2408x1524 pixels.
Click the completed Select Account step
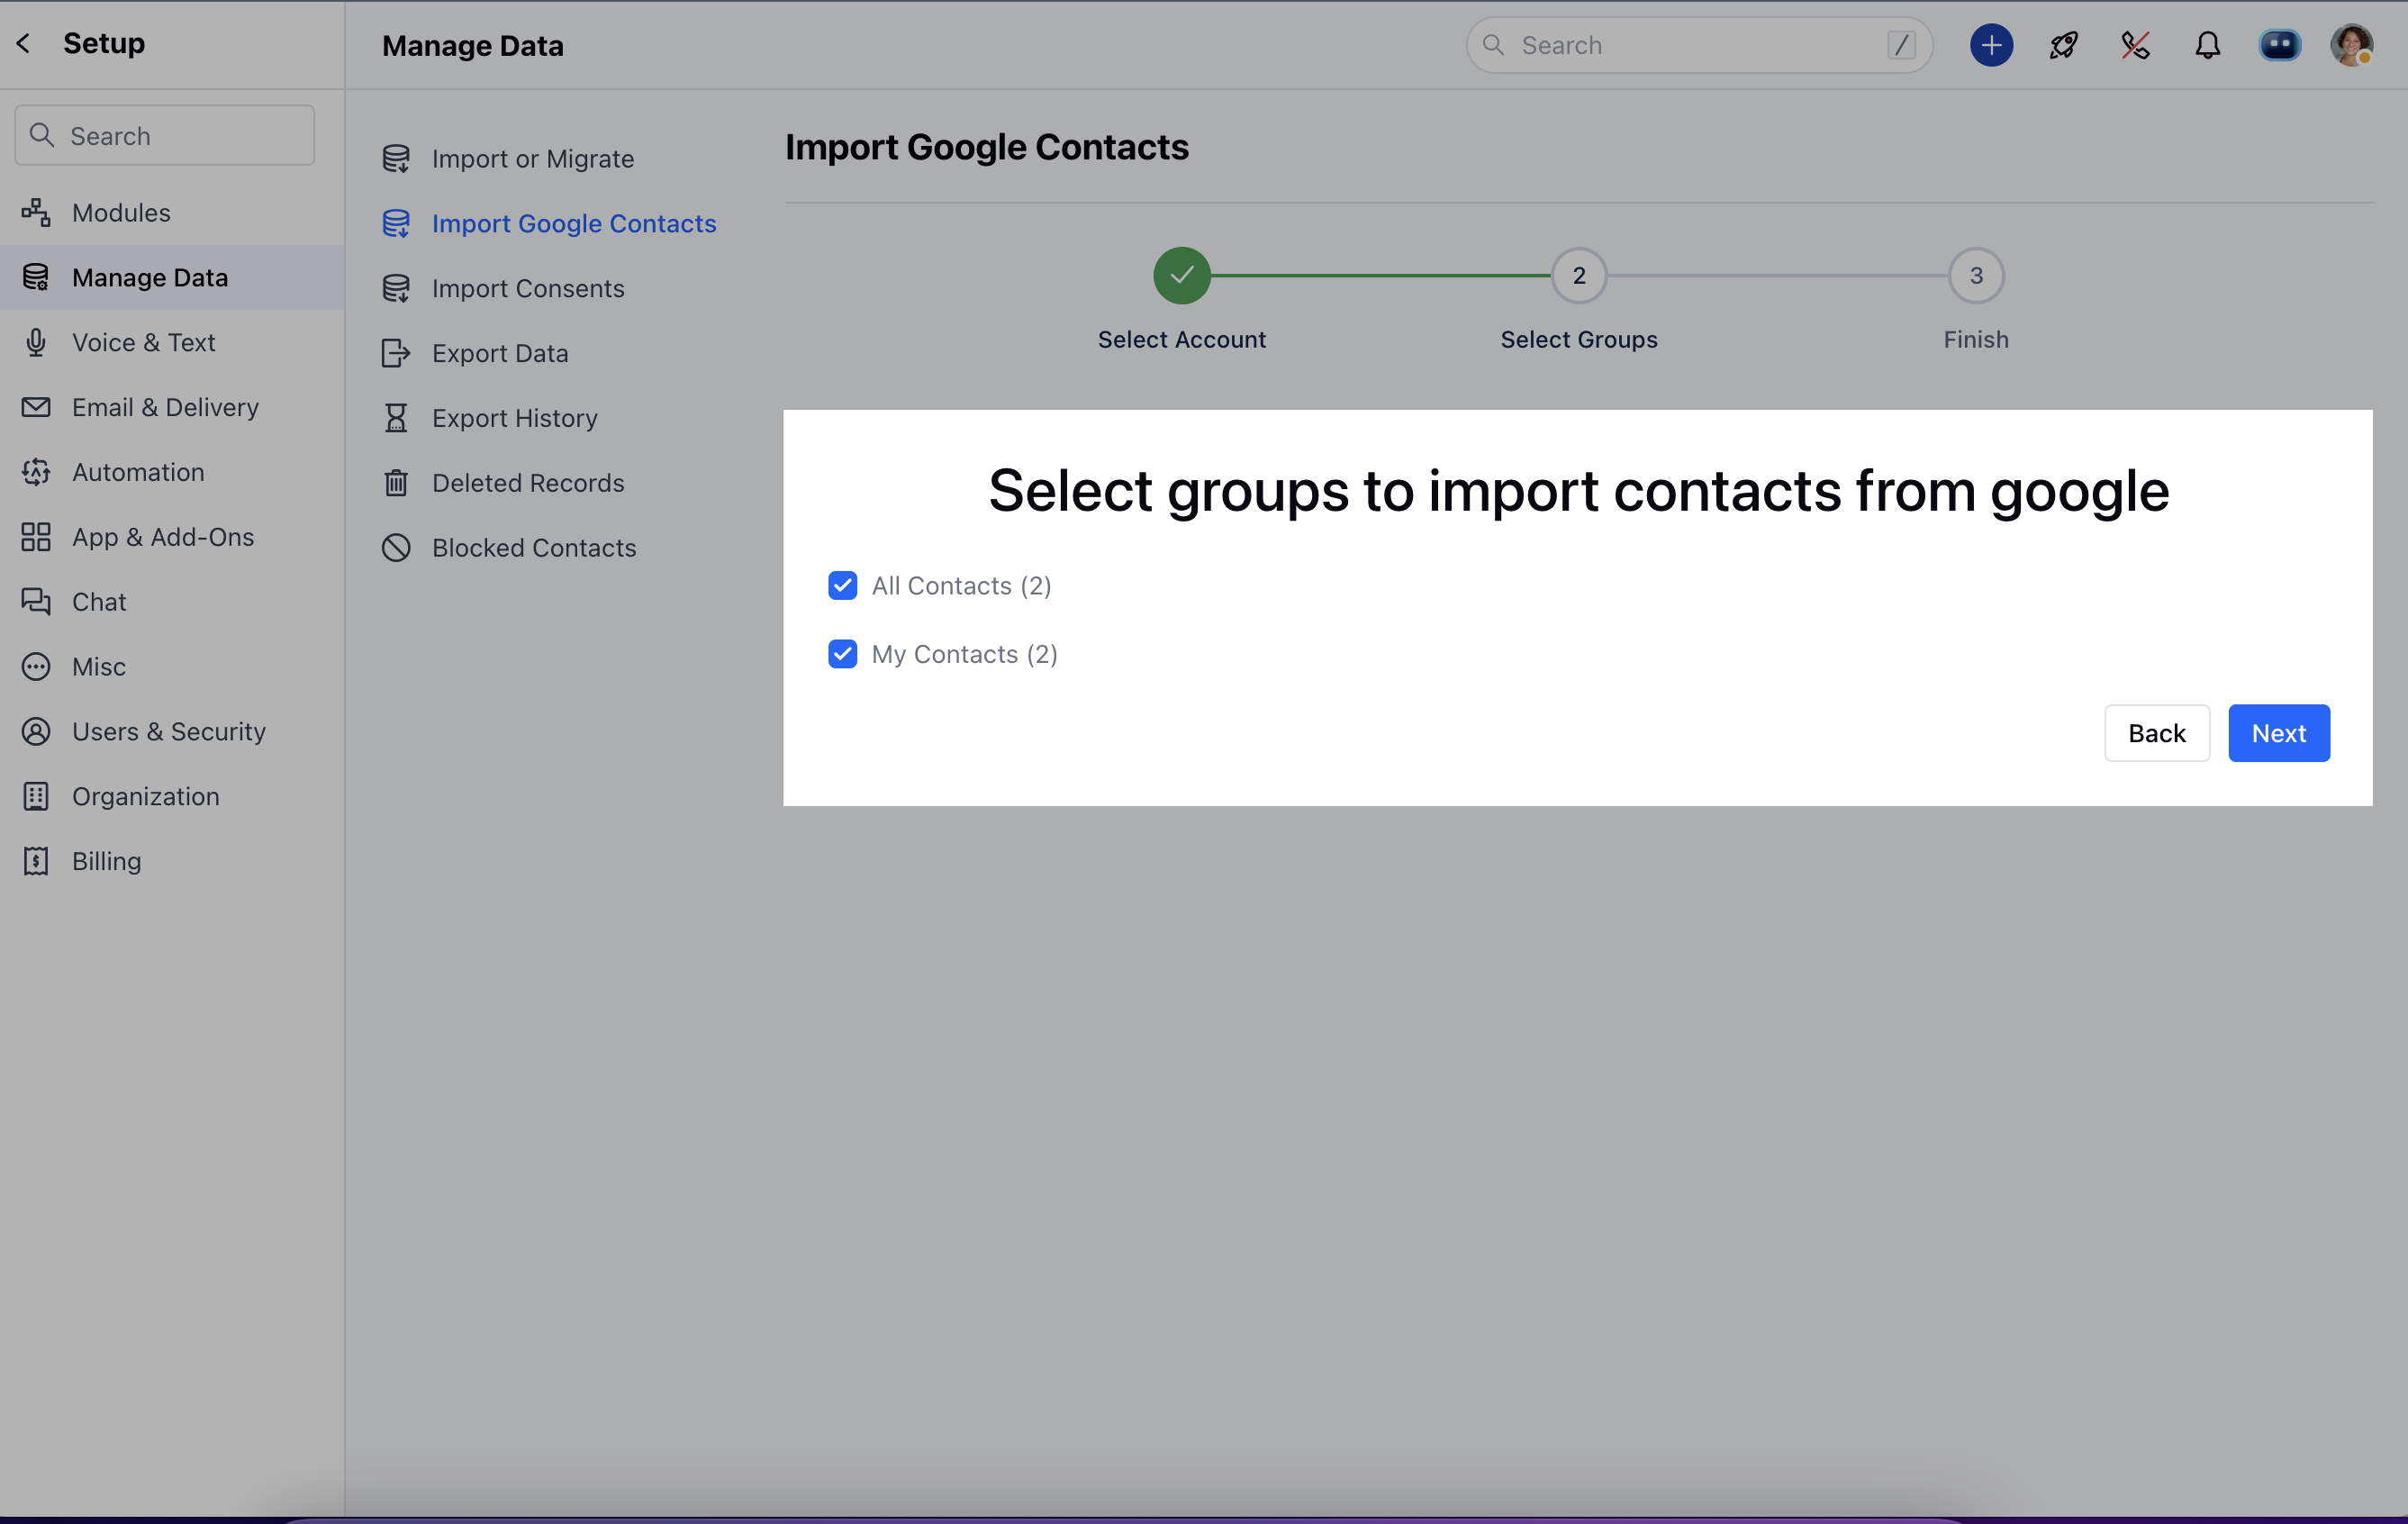tap(1181, 275)
